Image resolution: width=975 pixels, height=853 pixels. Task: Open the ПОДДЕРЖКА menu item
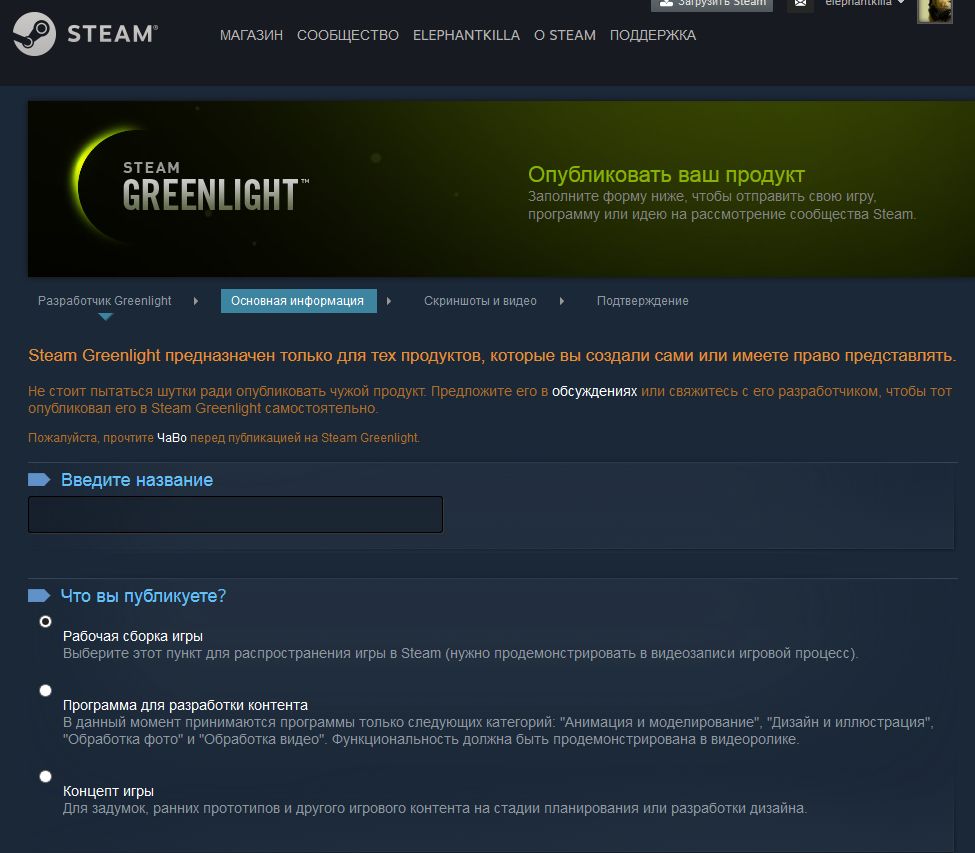652,35
